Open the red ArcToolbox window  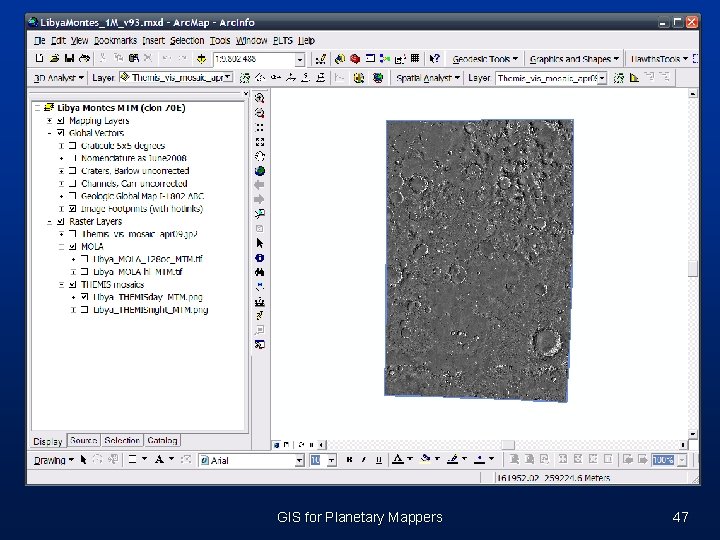click(355, 58)
